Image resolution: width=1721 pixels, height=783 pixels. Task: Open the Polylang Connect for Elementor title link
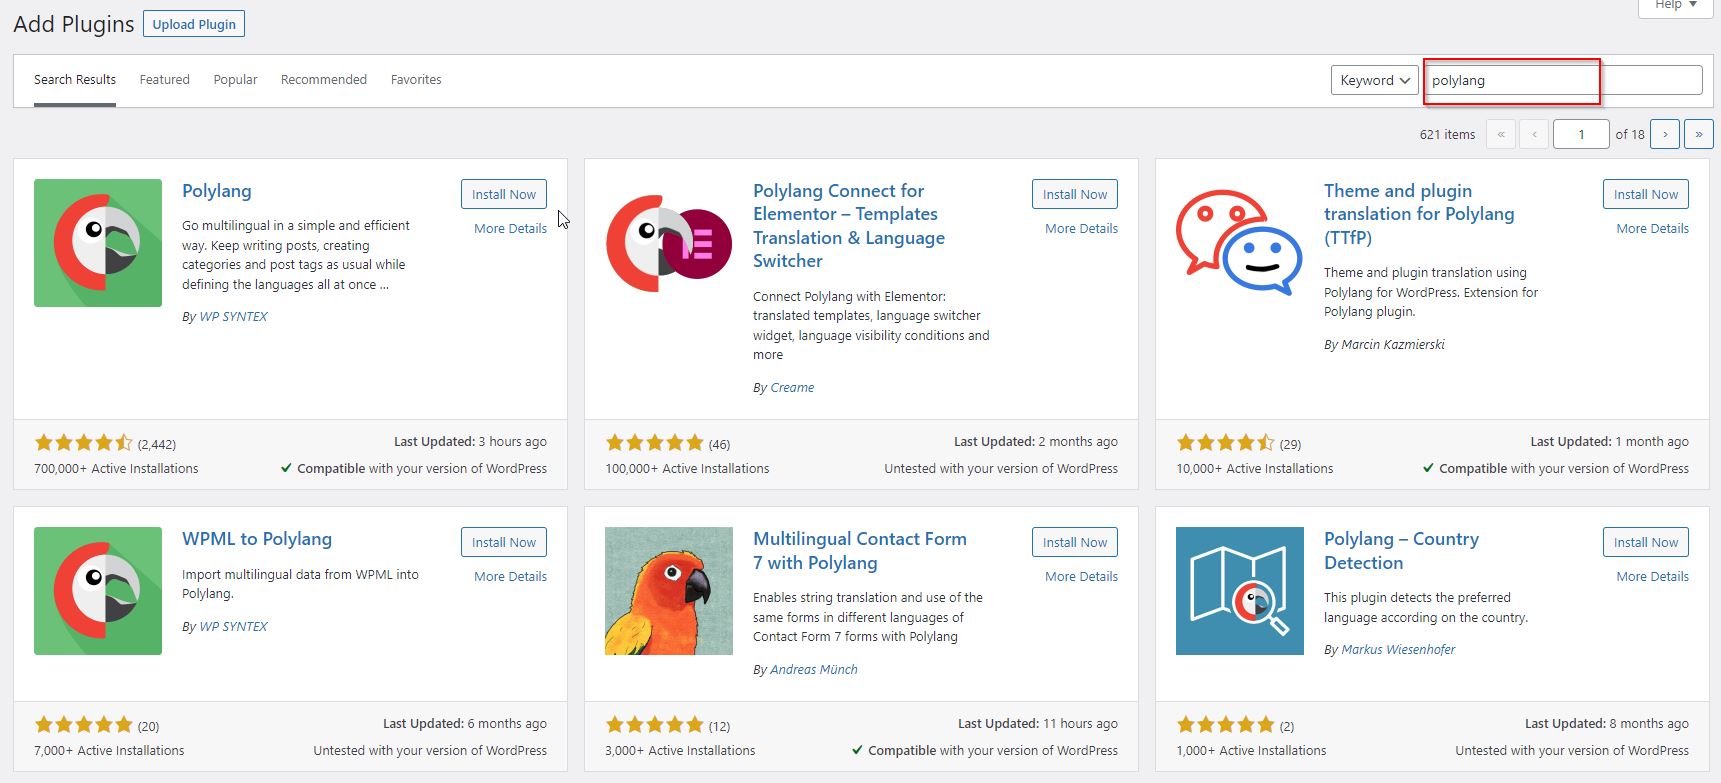849,226
